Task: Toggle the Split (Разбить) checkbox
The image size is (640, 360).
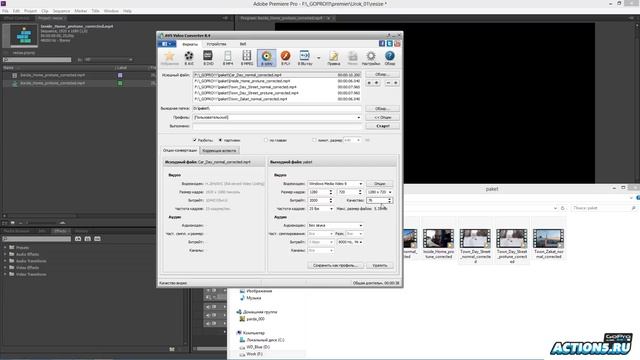Action: [195, 140]
